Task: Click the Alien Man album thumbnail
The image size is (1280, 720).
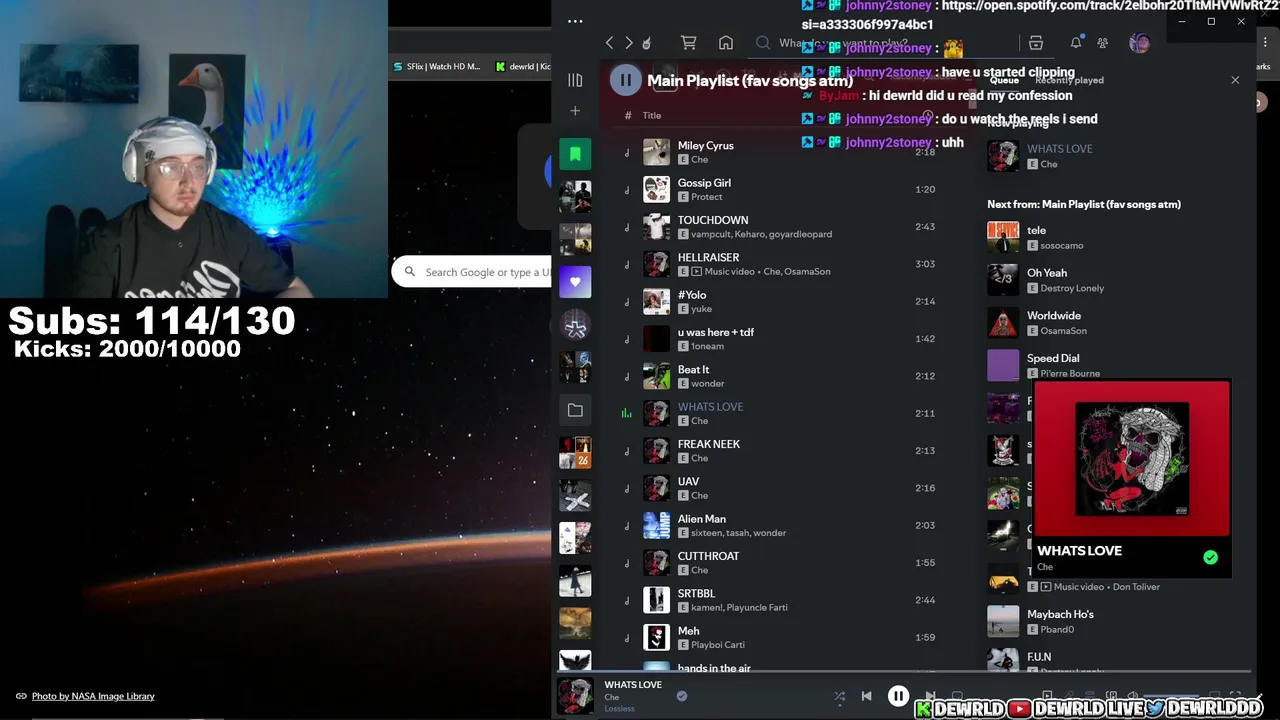Action: pyautogui.click(x=656, y=525)
